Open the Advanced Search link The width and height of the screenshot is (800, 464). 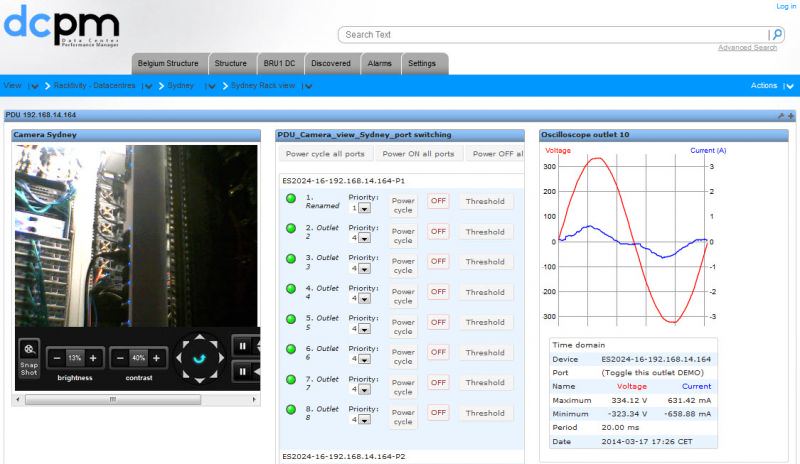tap(746, 48)
